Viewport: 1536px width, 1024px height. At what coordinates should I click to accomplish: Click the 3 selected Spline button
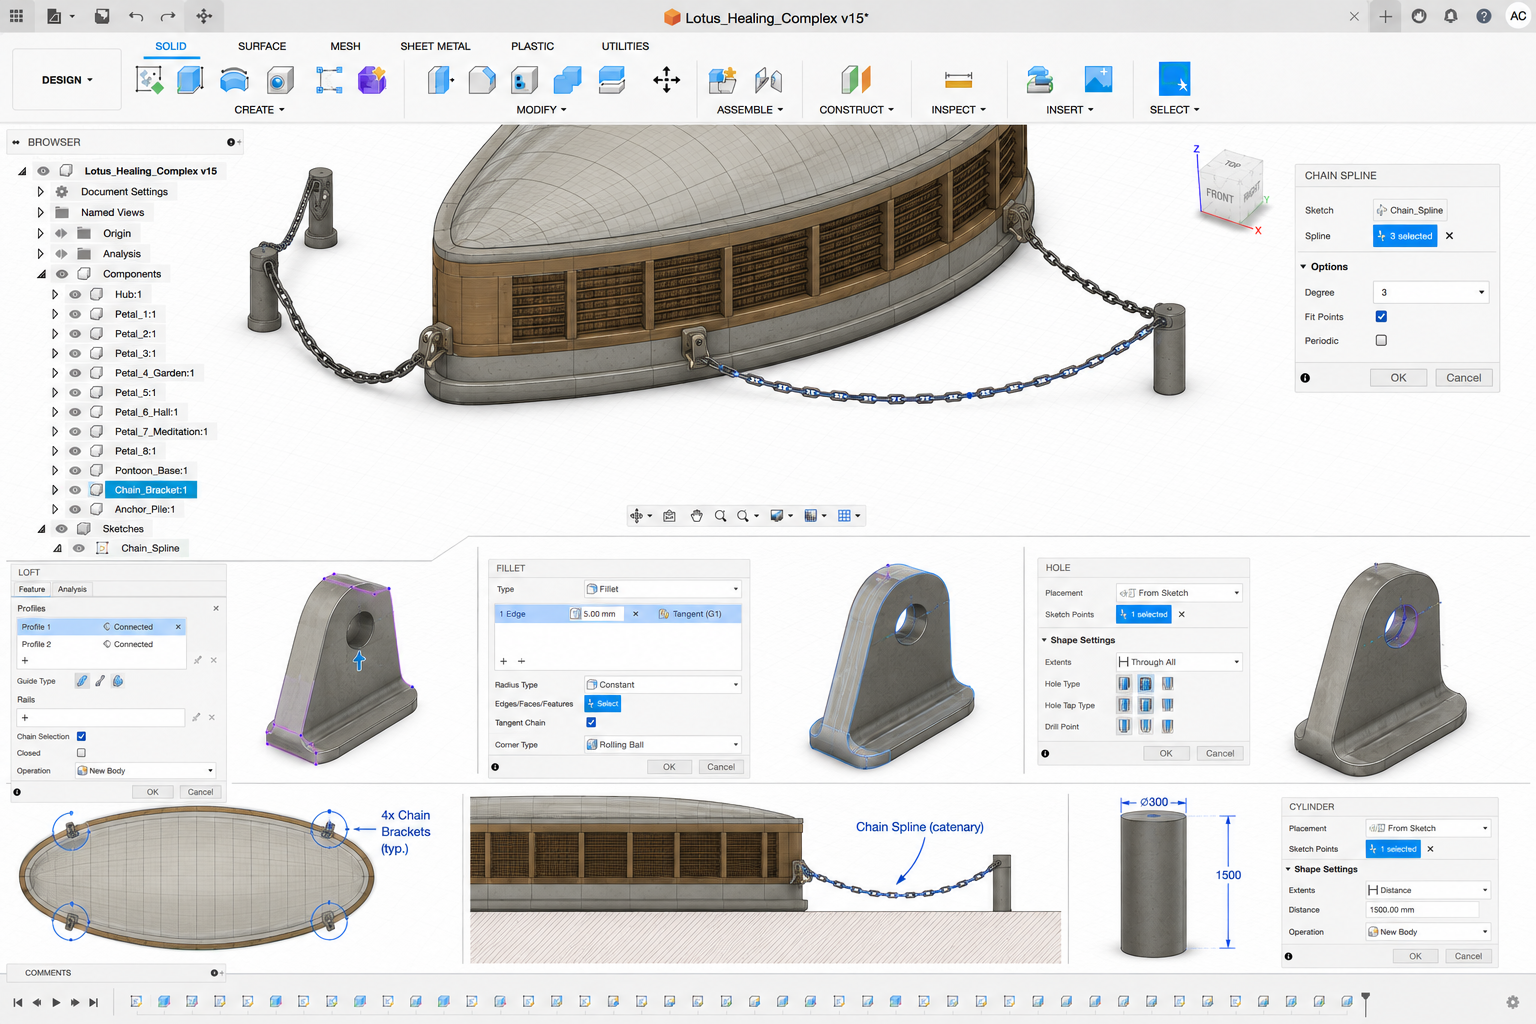pos(1405,236)
